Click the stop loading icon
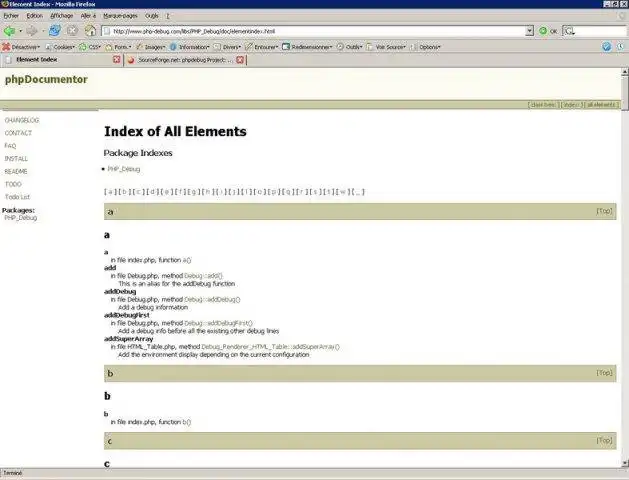 [72, 30]
